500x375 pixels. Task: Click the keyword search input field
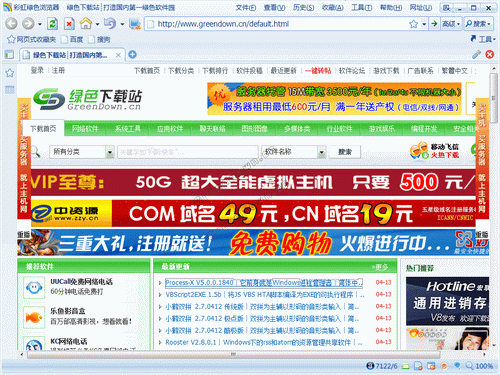[x=188, y=152]
